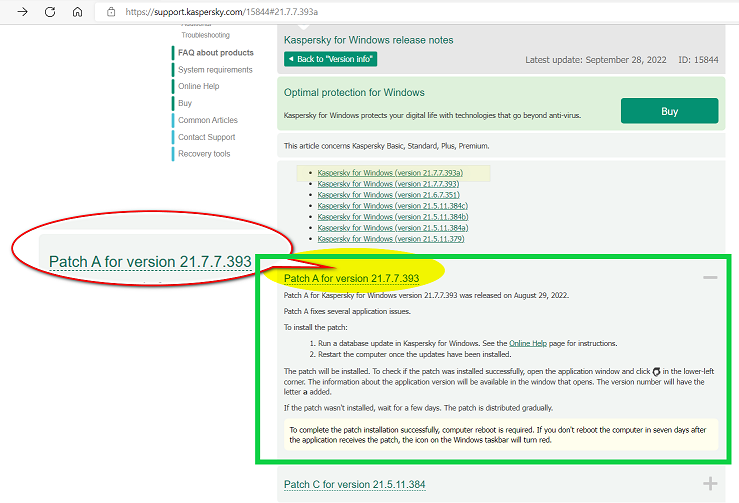This screenshot has height=503, width=739.
Task: Click the Optimal protection for Windows heading
Action: [354, 92]
